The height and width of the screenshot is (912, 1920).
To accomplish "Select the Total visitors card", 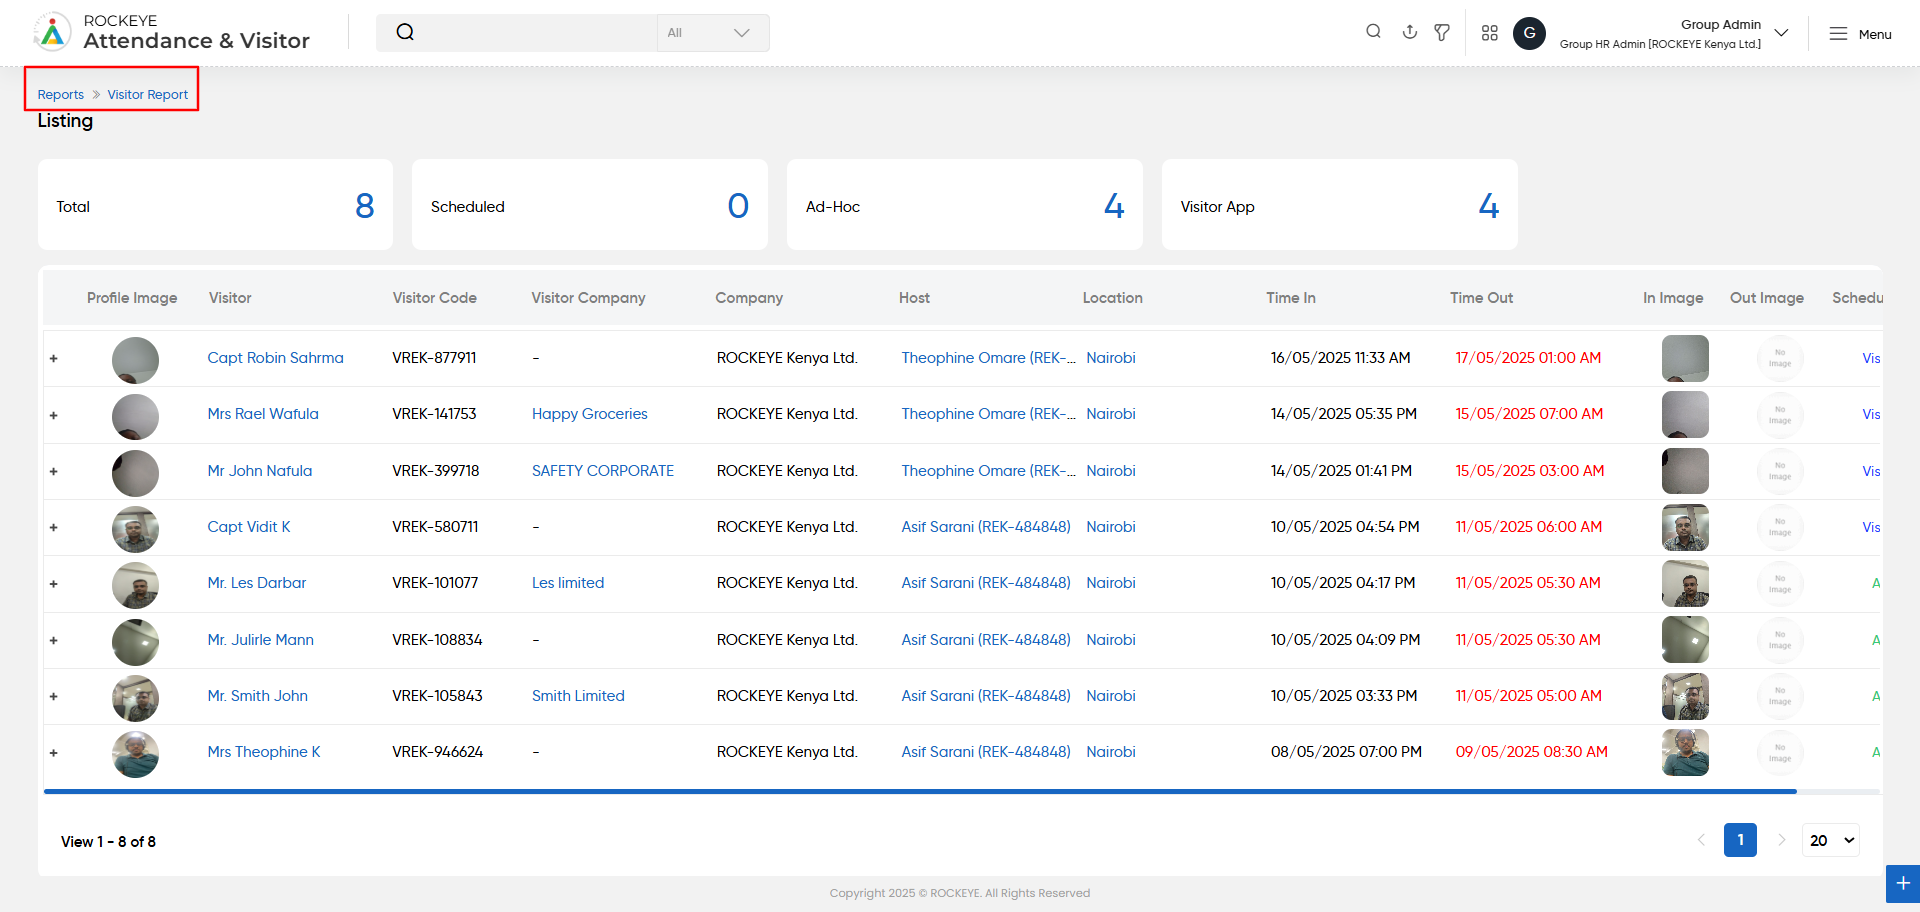I will click(x=215, y=205).
